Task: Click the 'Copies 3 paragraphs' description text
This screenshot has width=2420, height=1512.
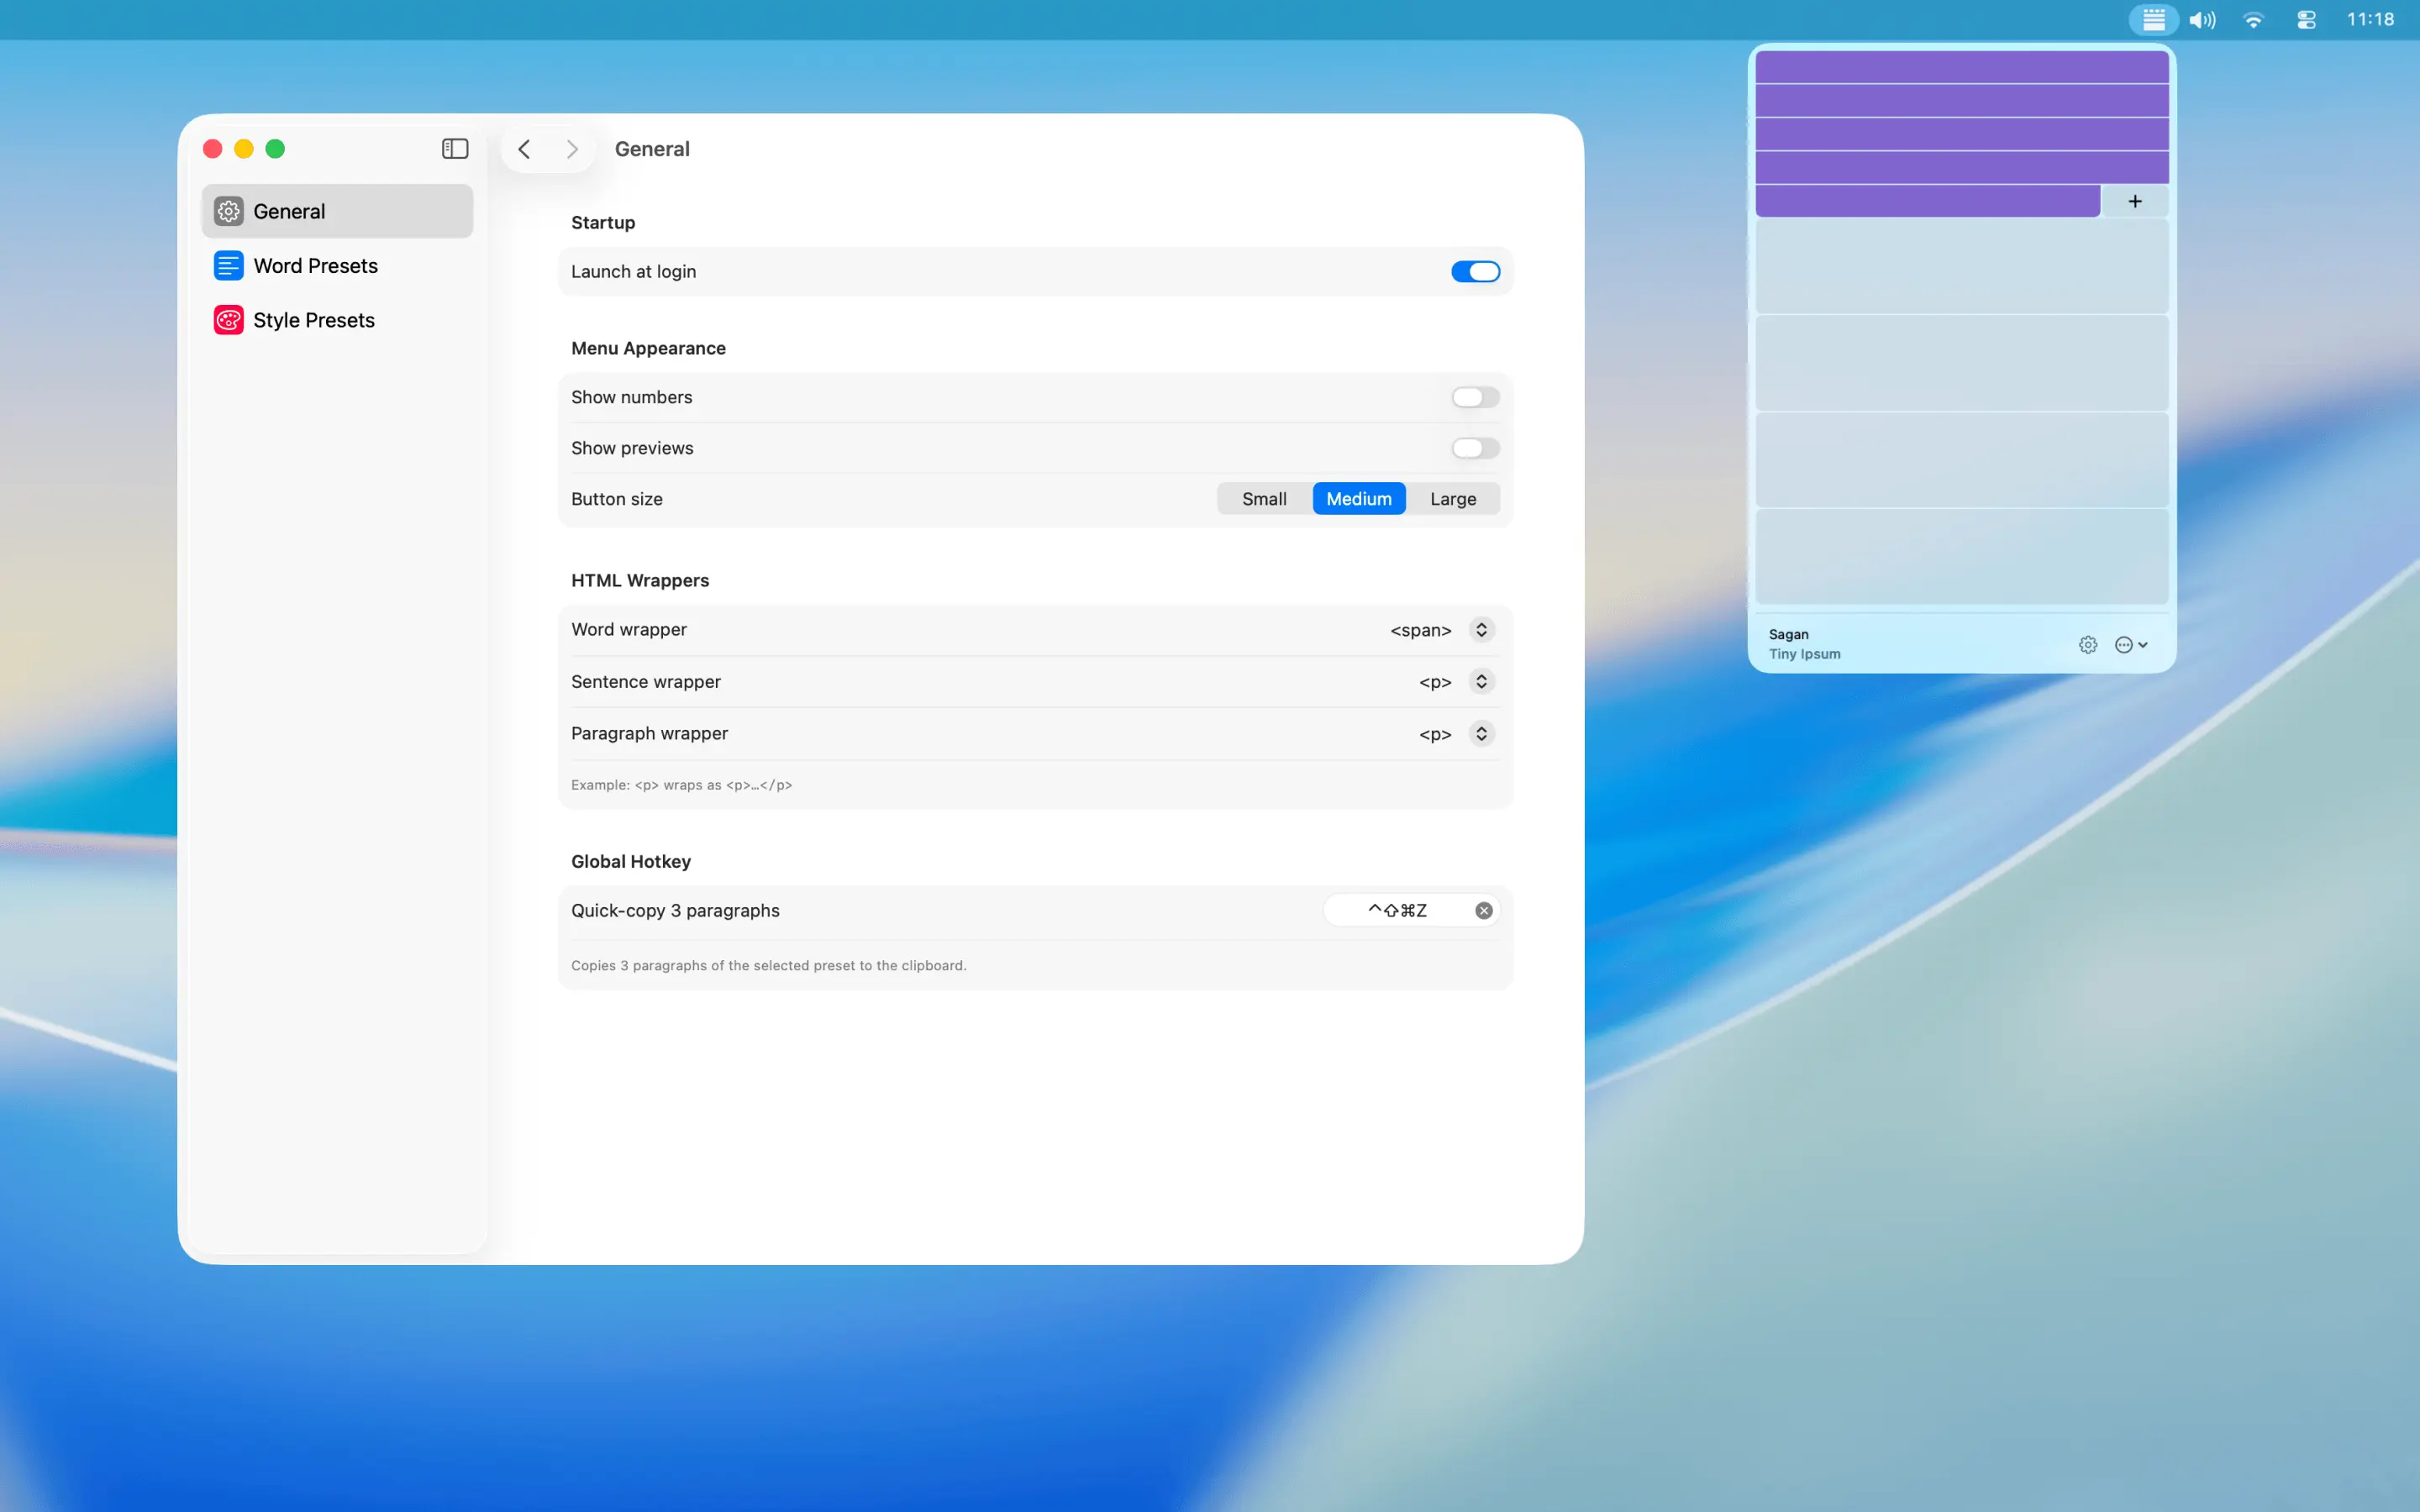Action: pos(768,965)
